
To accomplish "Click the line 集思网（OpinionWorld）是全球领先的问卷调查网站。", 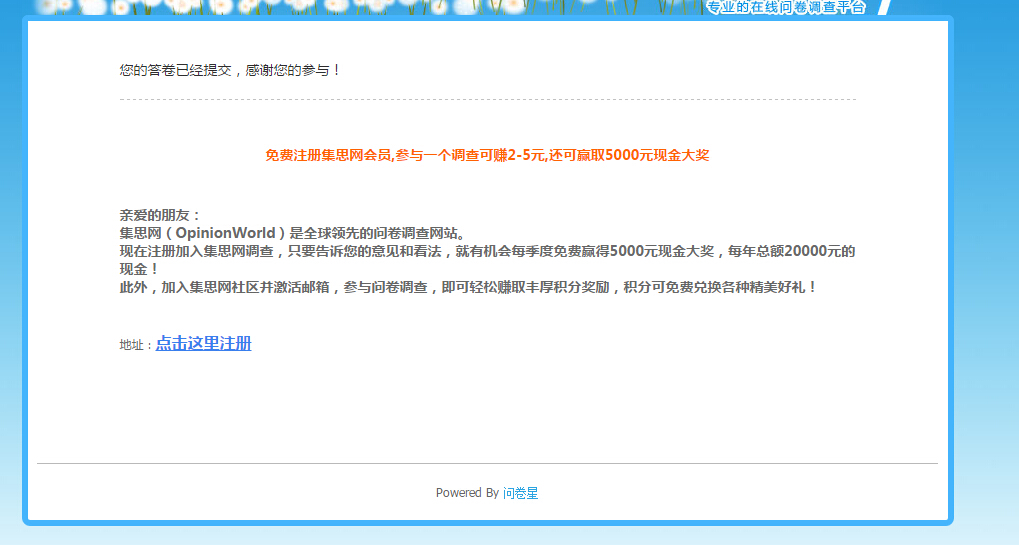I will (x=293, y=233).
